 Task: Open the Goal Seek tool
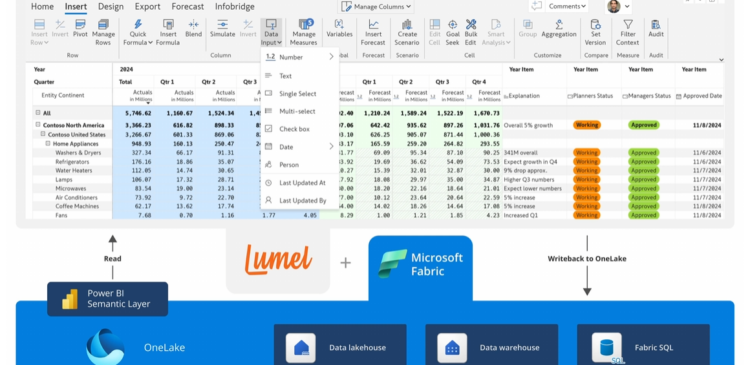coord(452,33)
